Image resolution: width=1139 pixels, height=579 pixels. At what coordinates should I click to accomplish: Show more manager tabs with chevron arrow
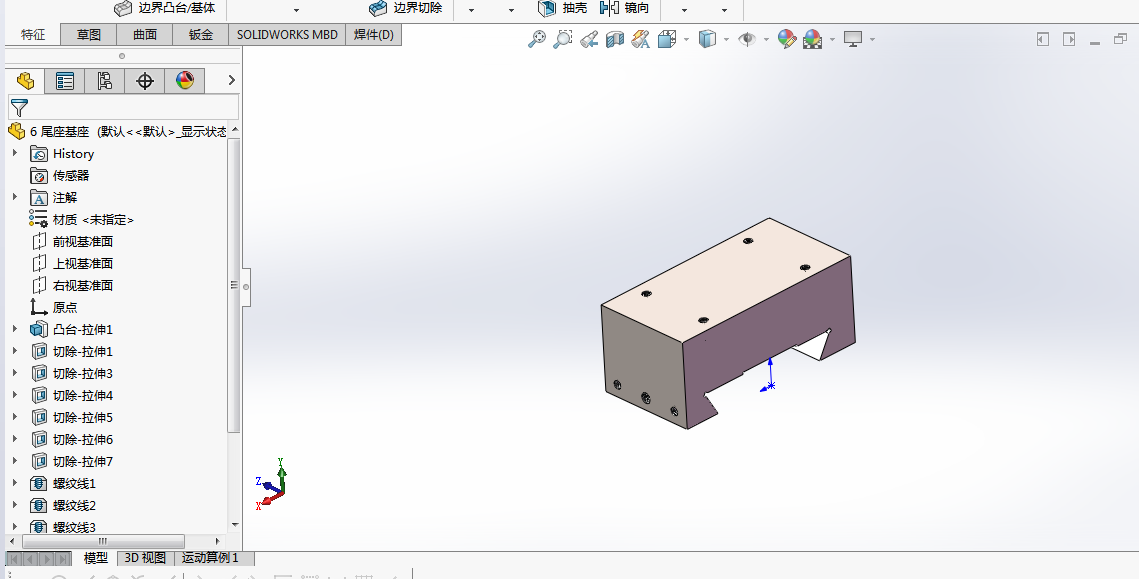pos(232,80)
